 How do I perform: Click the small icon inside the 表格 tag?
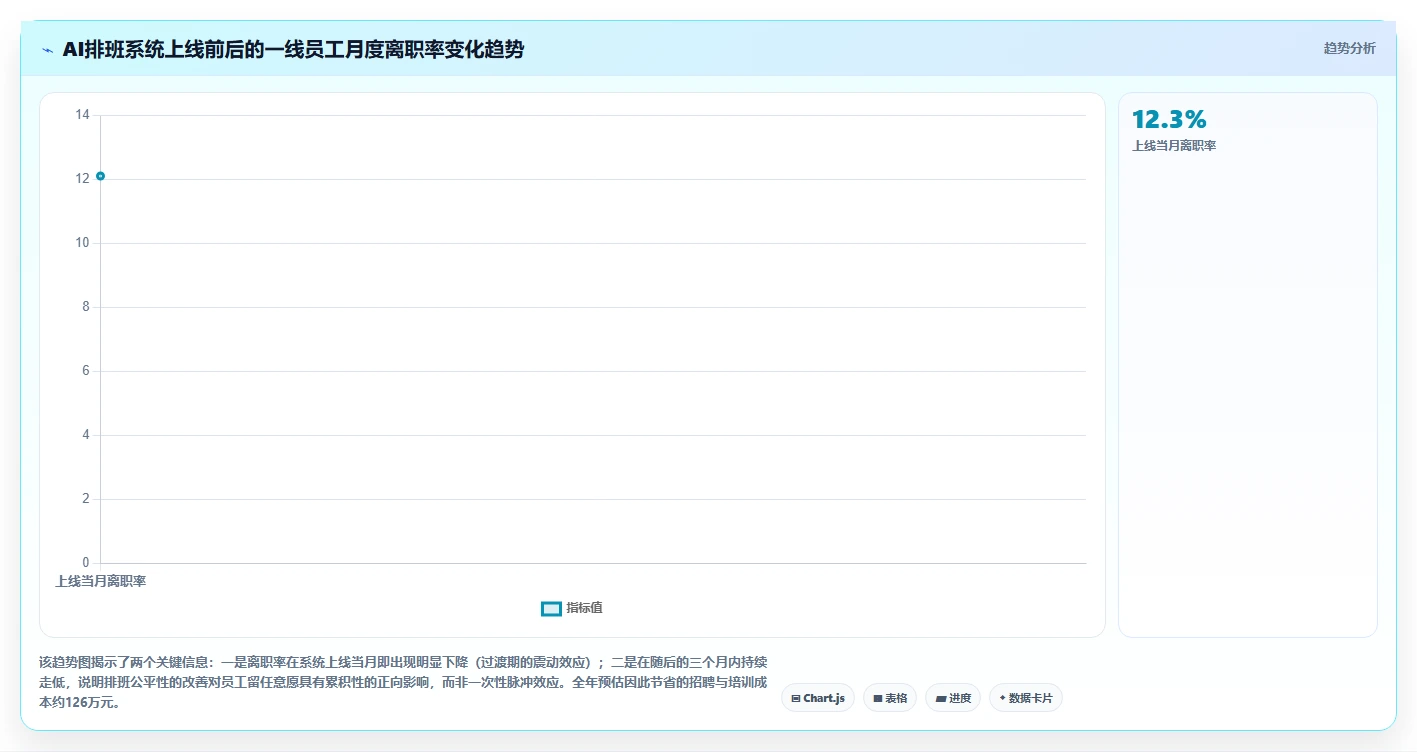877,698
